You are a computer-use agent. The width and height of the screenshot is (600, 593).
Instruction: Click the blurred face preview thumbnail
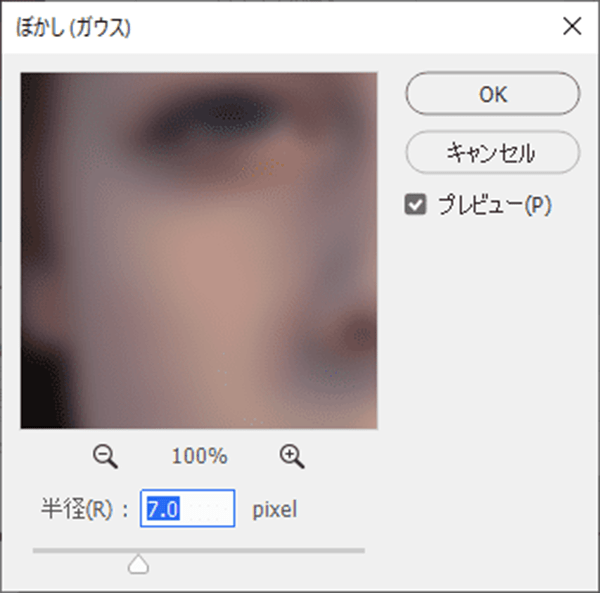(x=199, y=251)
